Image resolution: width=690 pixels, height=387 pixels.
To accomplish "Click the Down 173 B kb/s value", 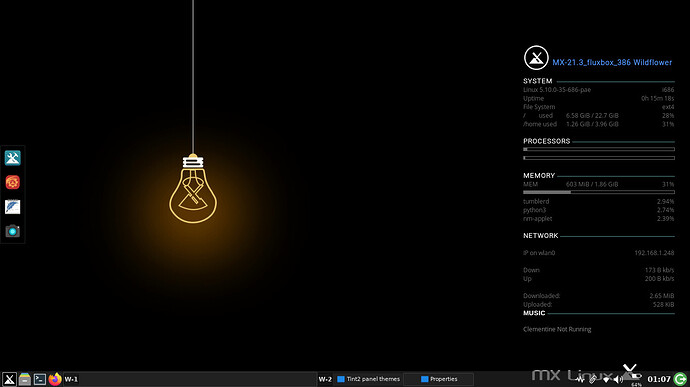I will point(660,270).
